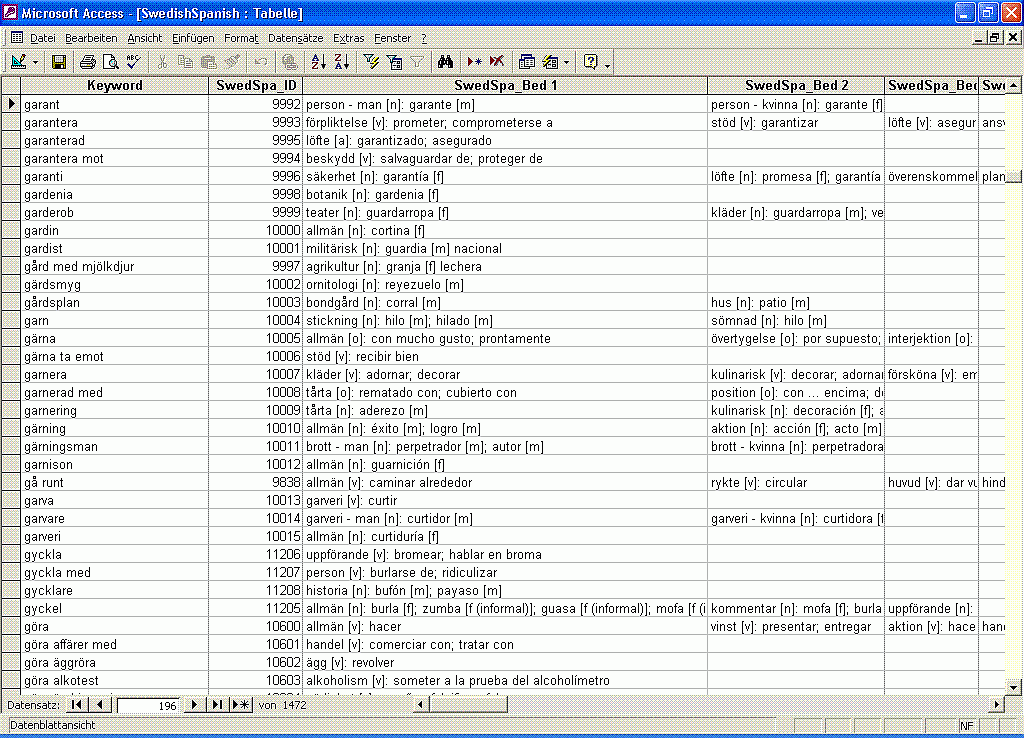
Task: Select the Keyword column header
Action: (x=115, y=85)
